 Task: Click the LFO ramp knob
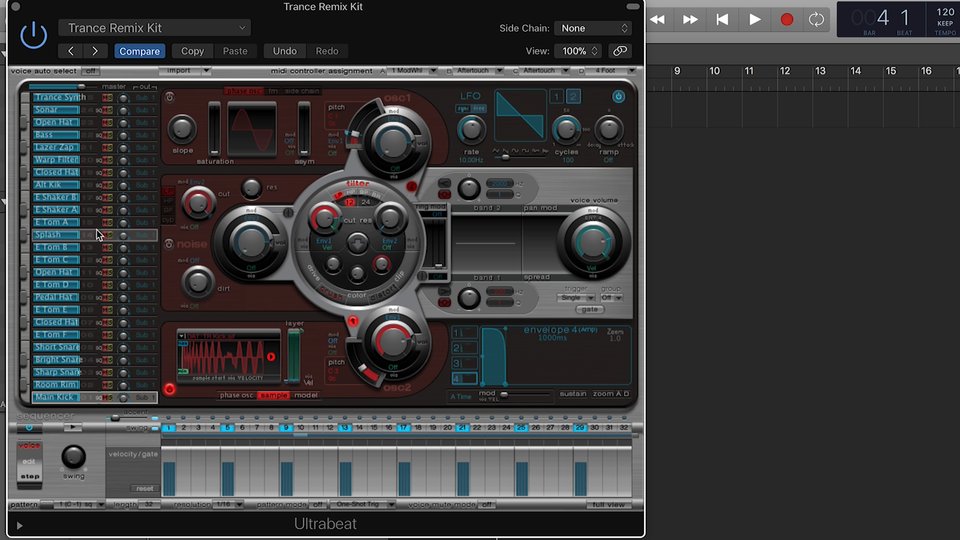pyautogui.click(x=608, y=129)
